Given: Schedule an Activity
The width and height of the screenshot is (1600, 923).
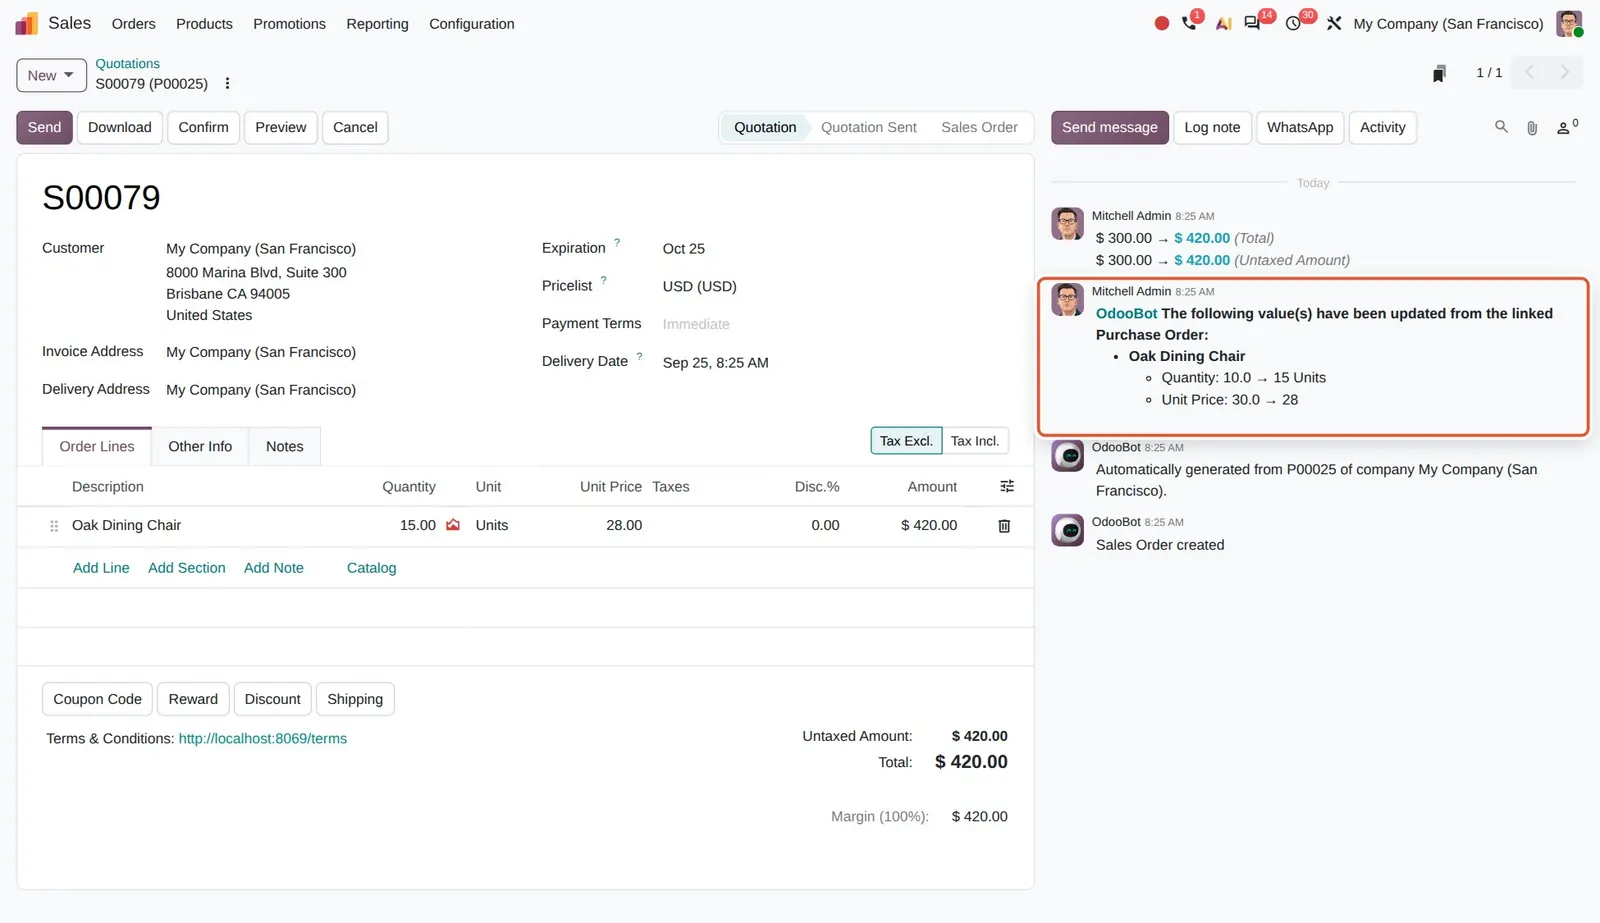Looking at the screenshot, I should pos(1383,128).
